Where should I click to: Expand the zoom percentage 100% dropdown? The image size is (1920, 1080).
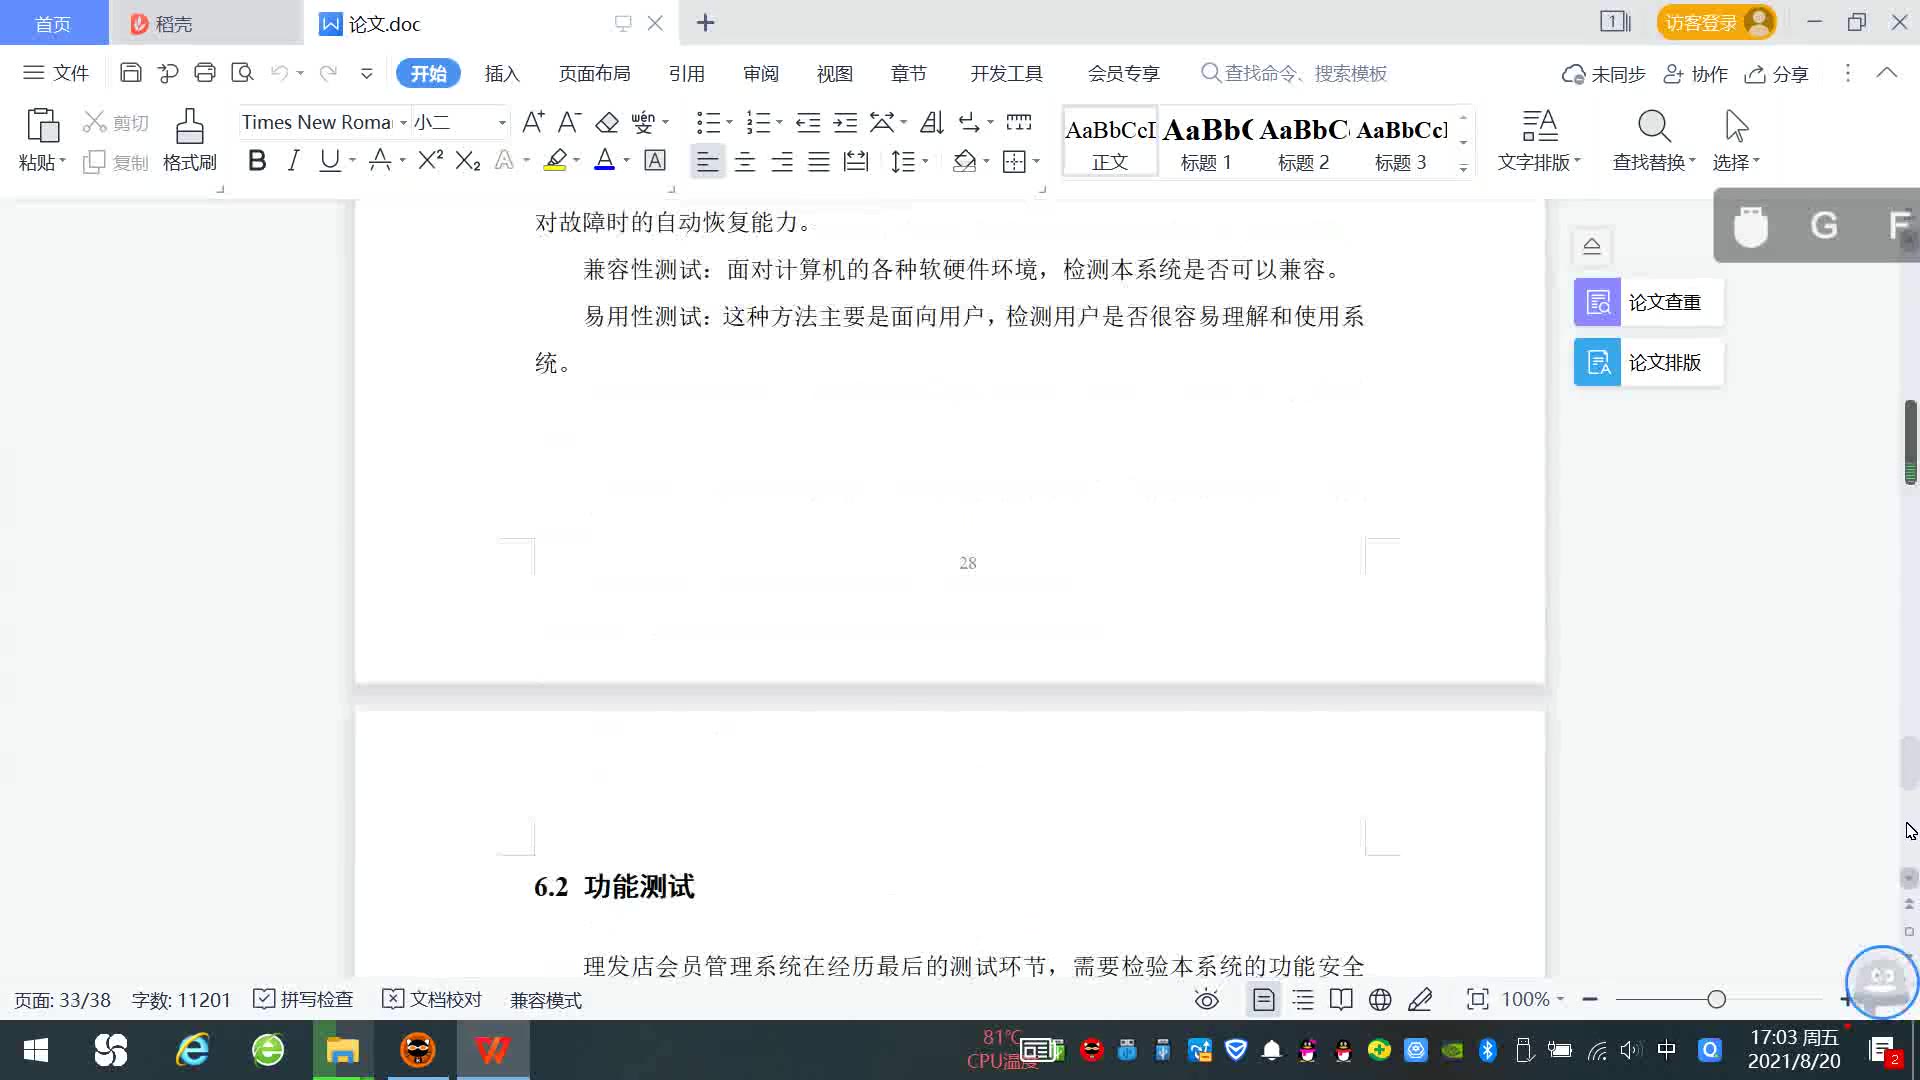[x=1560, y=1000]
